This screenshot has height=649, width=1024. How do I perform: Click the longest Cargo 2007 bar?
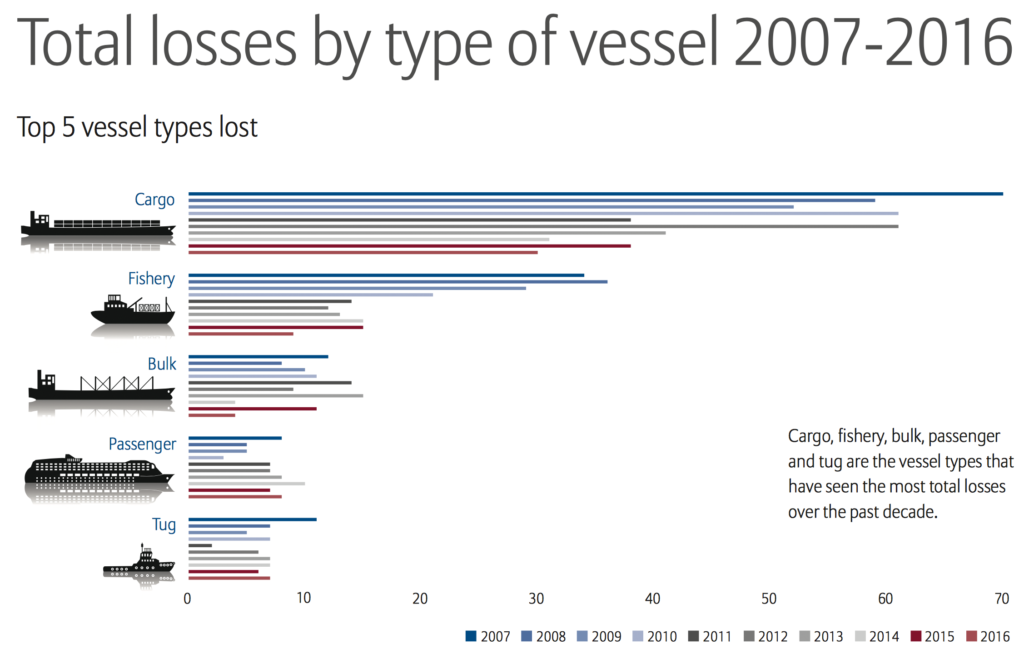tap(596, 194)
